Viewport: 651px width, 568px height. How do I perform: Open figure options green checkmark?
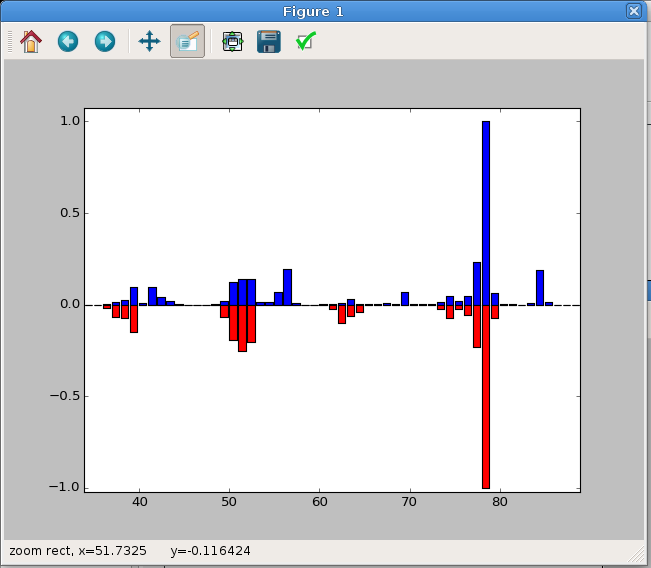pos(306,41)
